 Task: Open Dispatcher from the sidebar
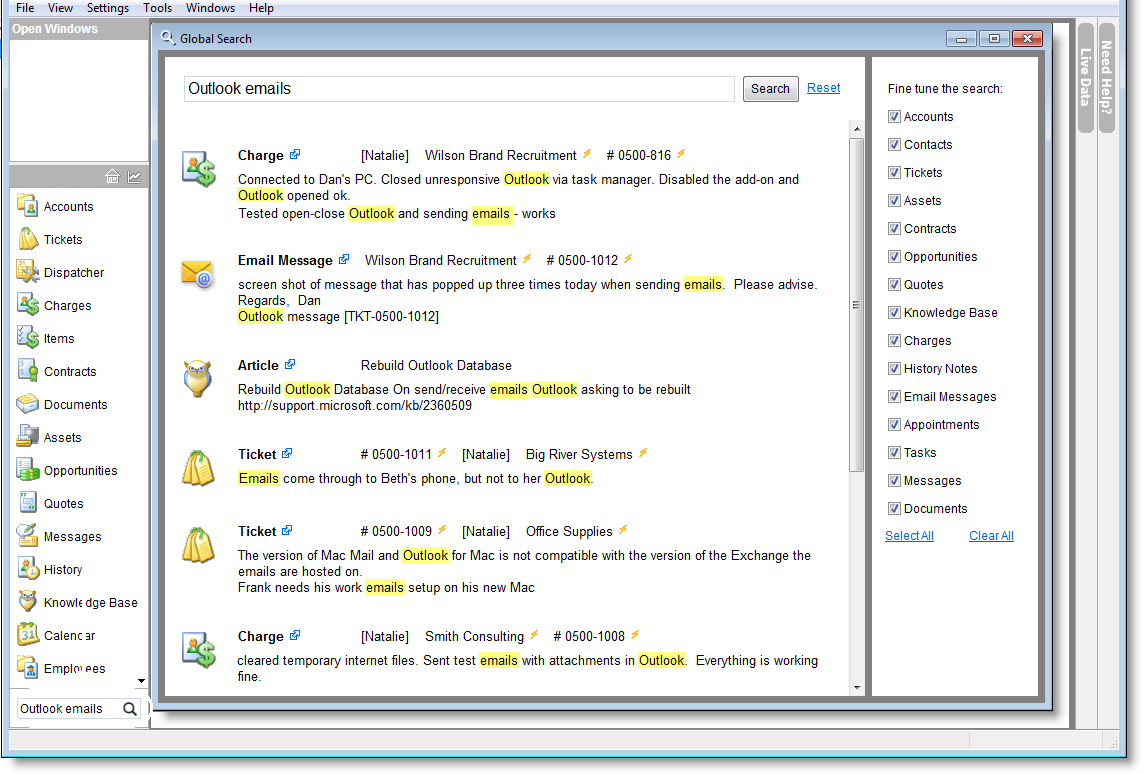click(73, 272)
